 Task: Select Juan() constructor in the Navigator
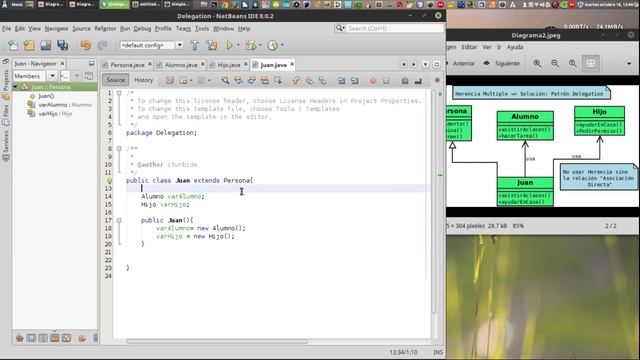tap(42, 96)
